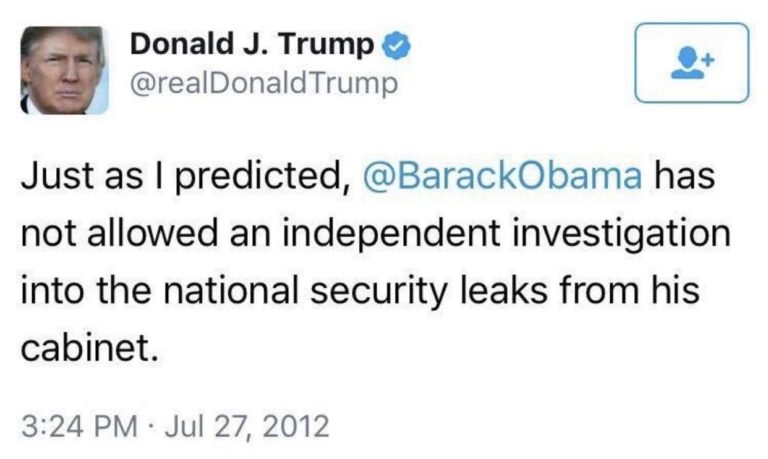The height and width of the screenshot is (459, 768).
Task: Click the word "cabinet." in the tweet
Action: click(90, 353)
